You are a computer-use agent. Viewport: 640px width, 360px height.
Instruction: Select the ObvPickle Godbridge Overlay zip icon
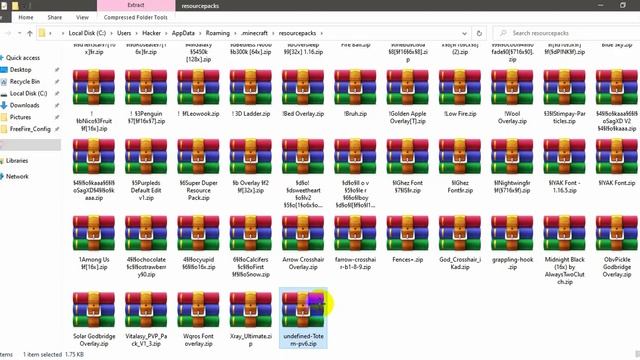click(x=616, y=233)
